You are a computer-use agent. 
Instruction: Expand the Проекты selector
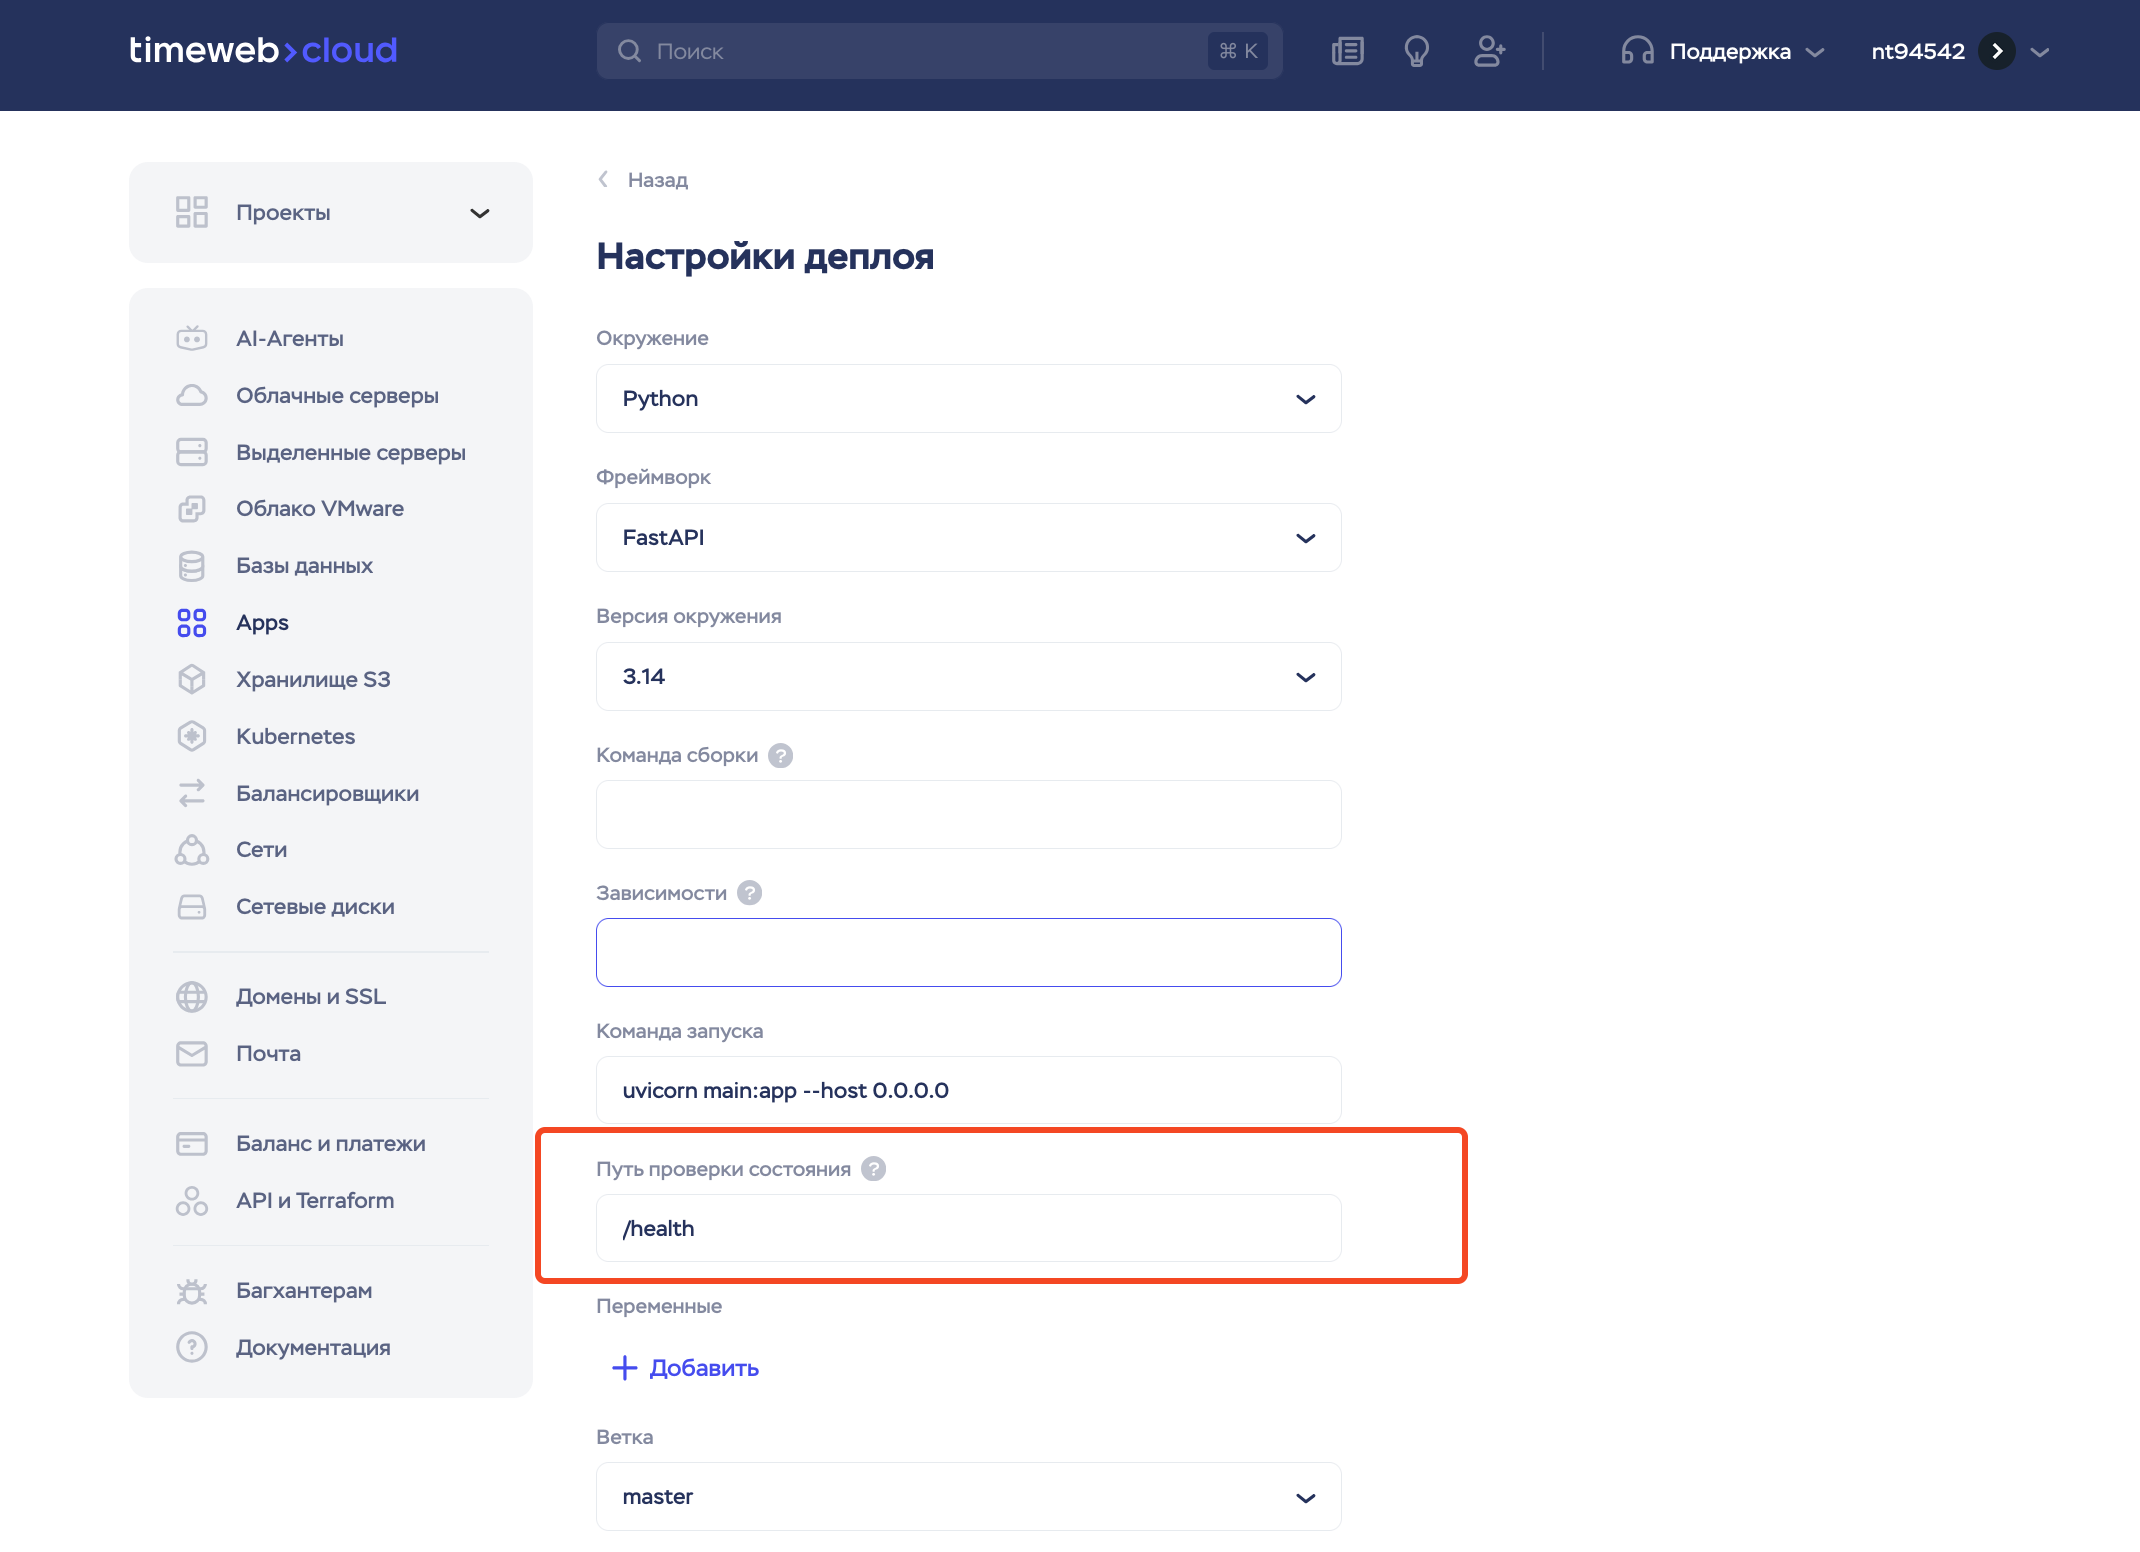click(331, 213)
